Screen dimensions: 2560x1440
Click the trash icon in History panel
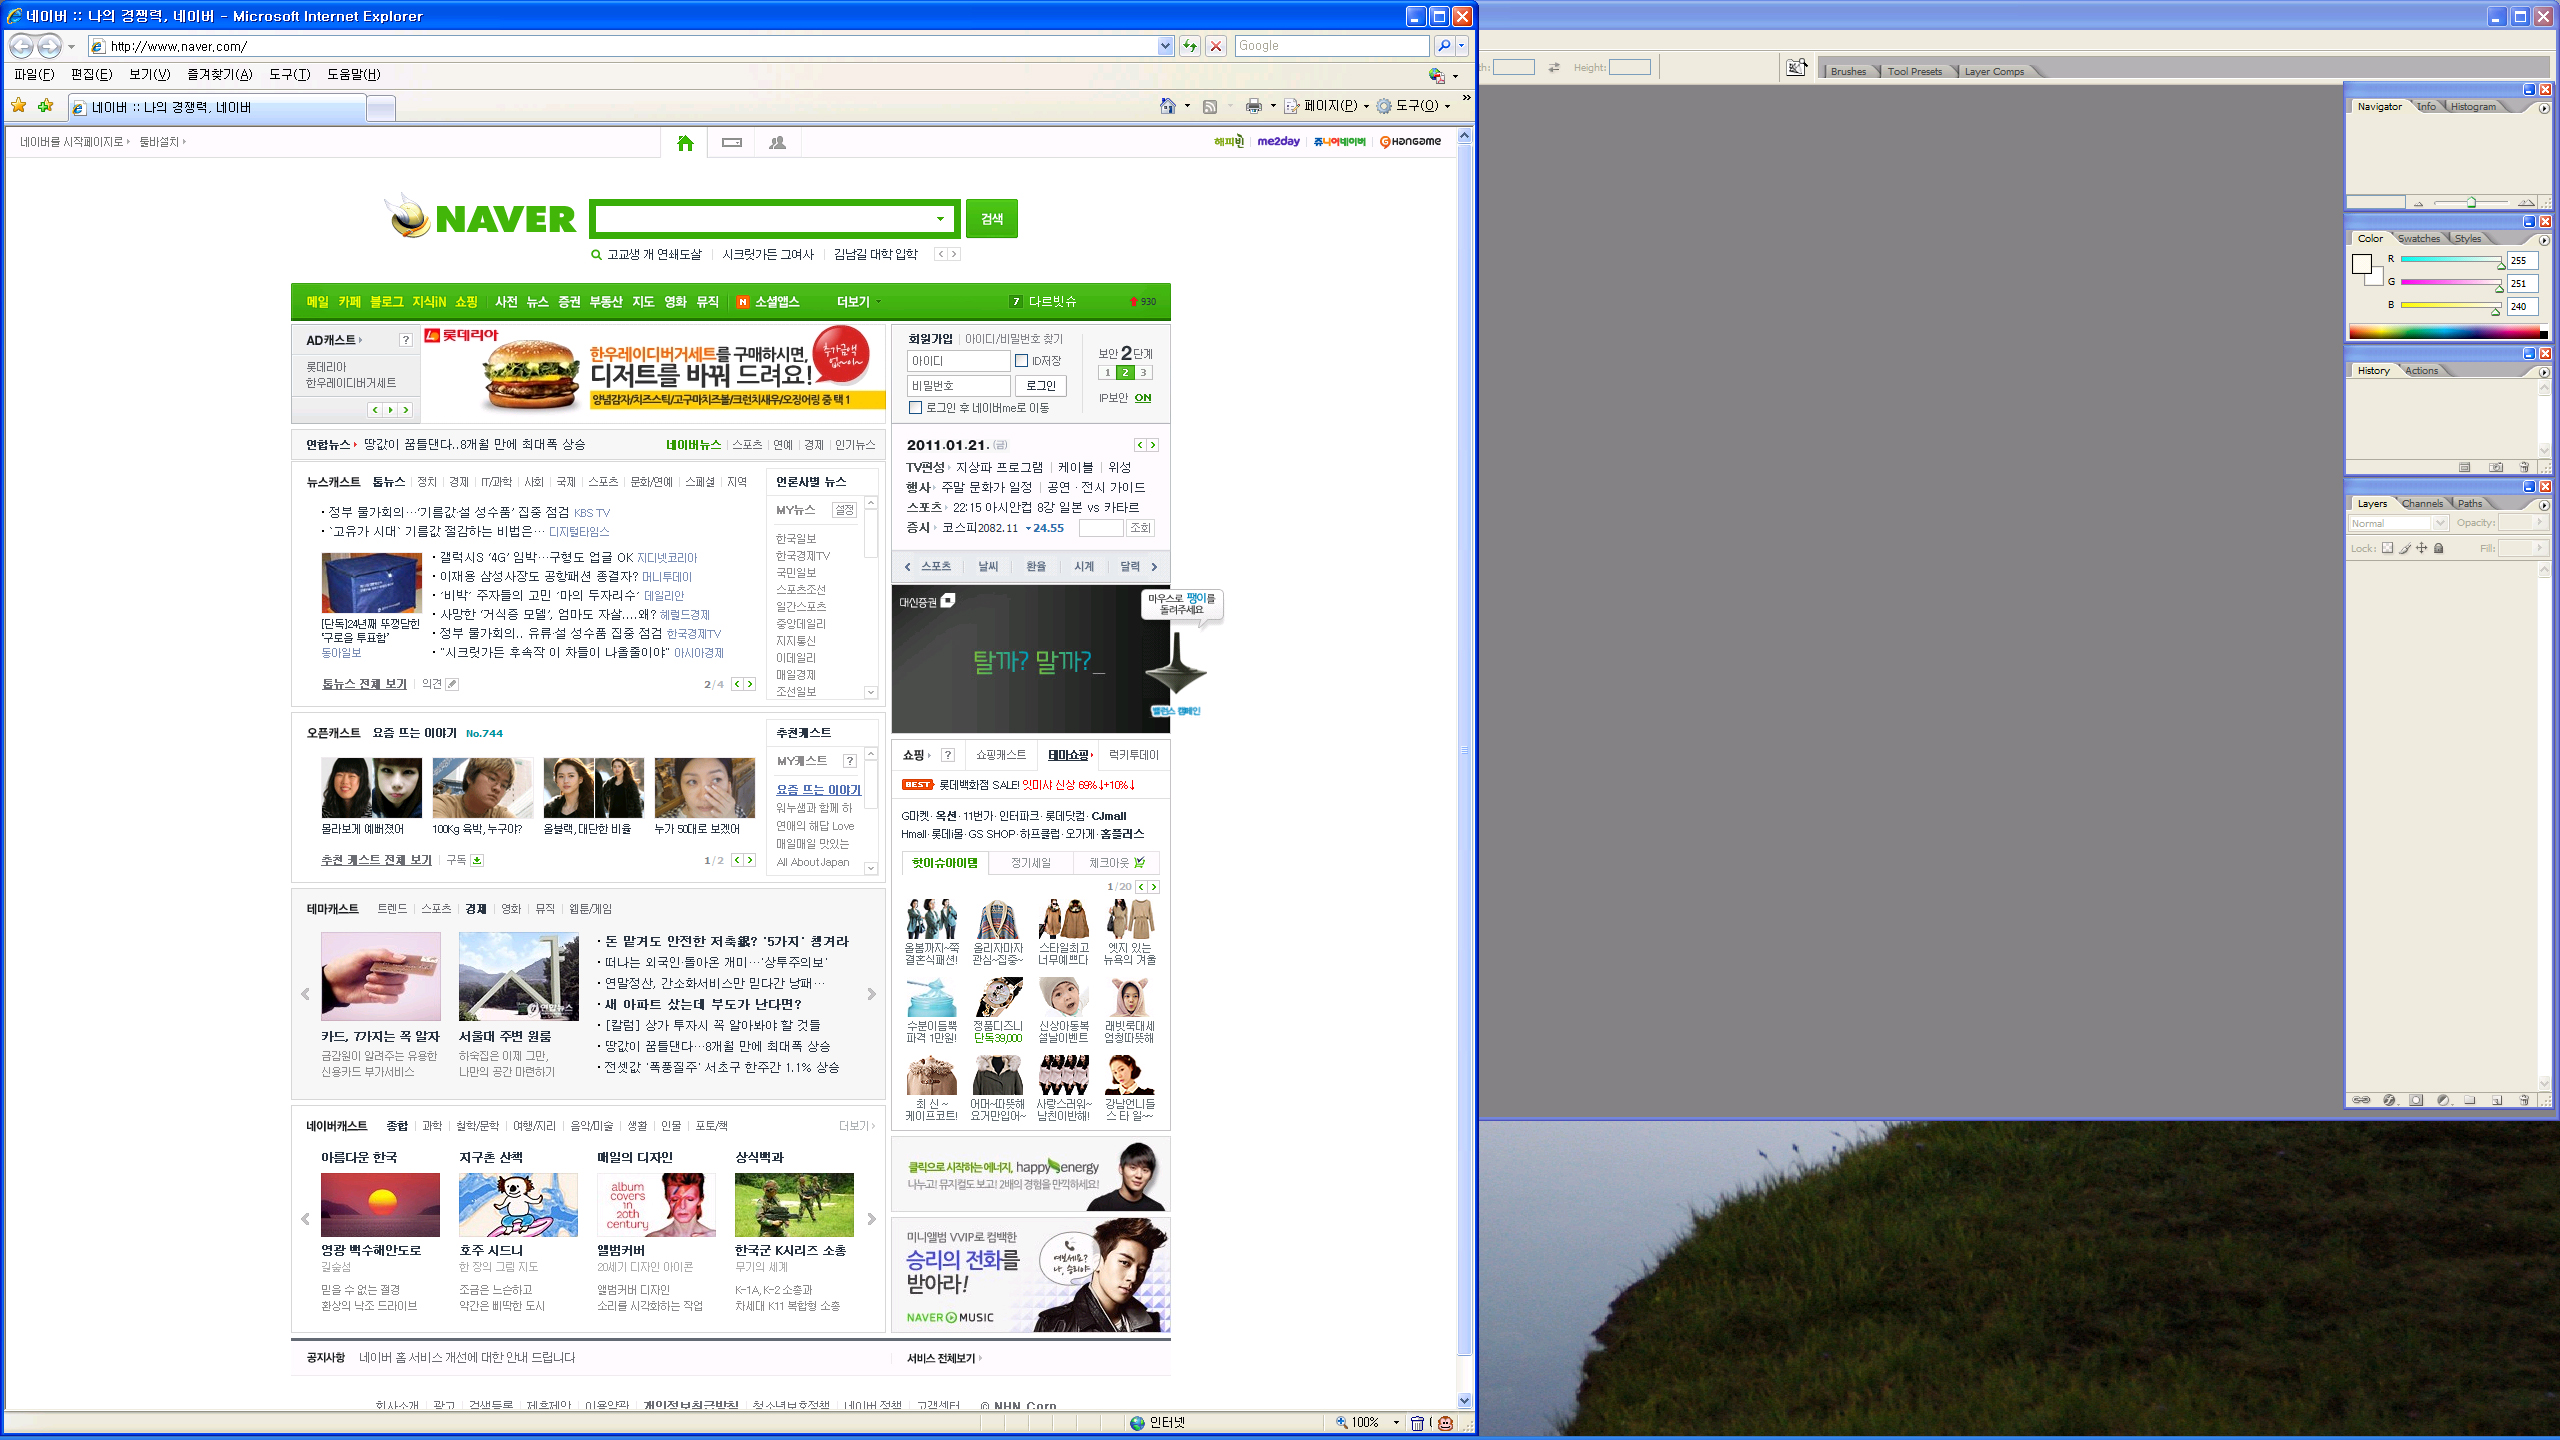coord(2524,467)
